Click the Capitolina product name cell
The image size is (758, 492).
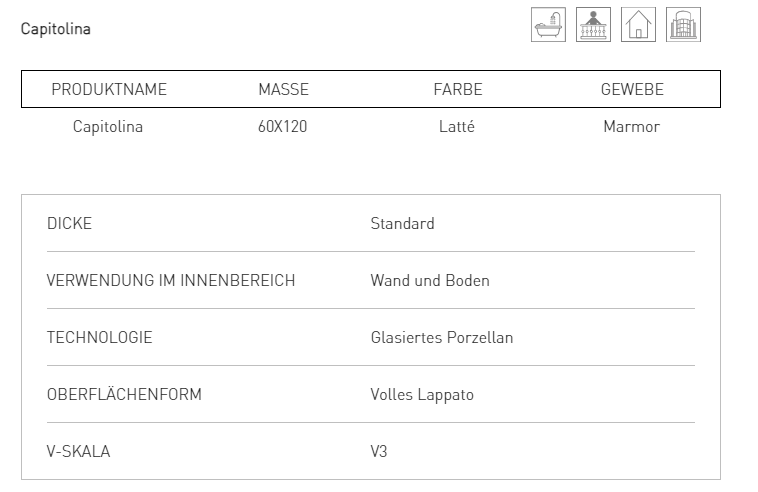(108, 127)
